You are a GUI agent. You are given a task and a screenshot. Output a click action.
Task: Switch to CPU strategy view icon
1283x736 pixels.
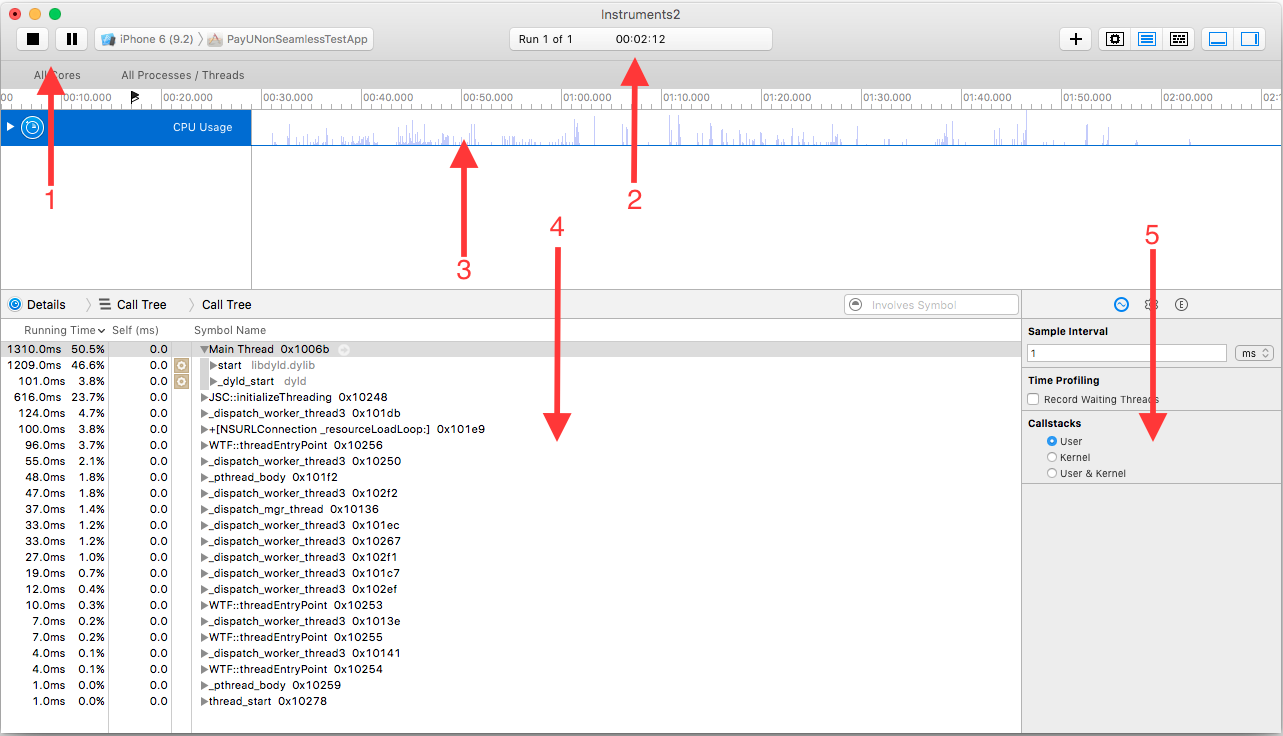[x=1116, y=39]
